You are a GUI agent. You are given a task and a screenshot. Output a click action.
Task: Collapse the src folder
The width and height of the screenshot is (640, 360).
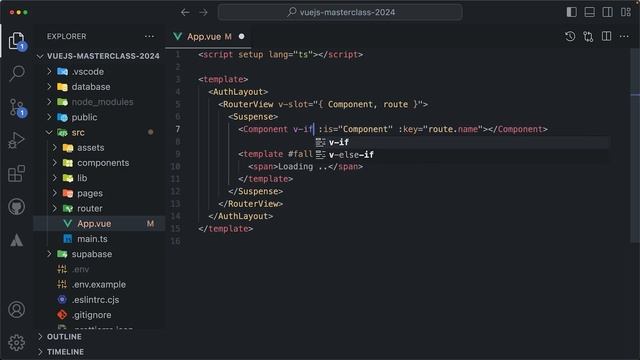point(99,132)
